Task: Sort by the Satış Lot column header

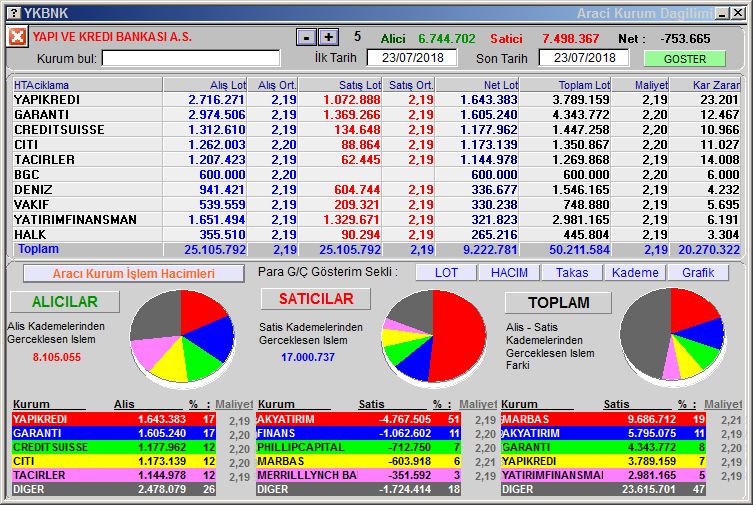Action: pos(340,85)
